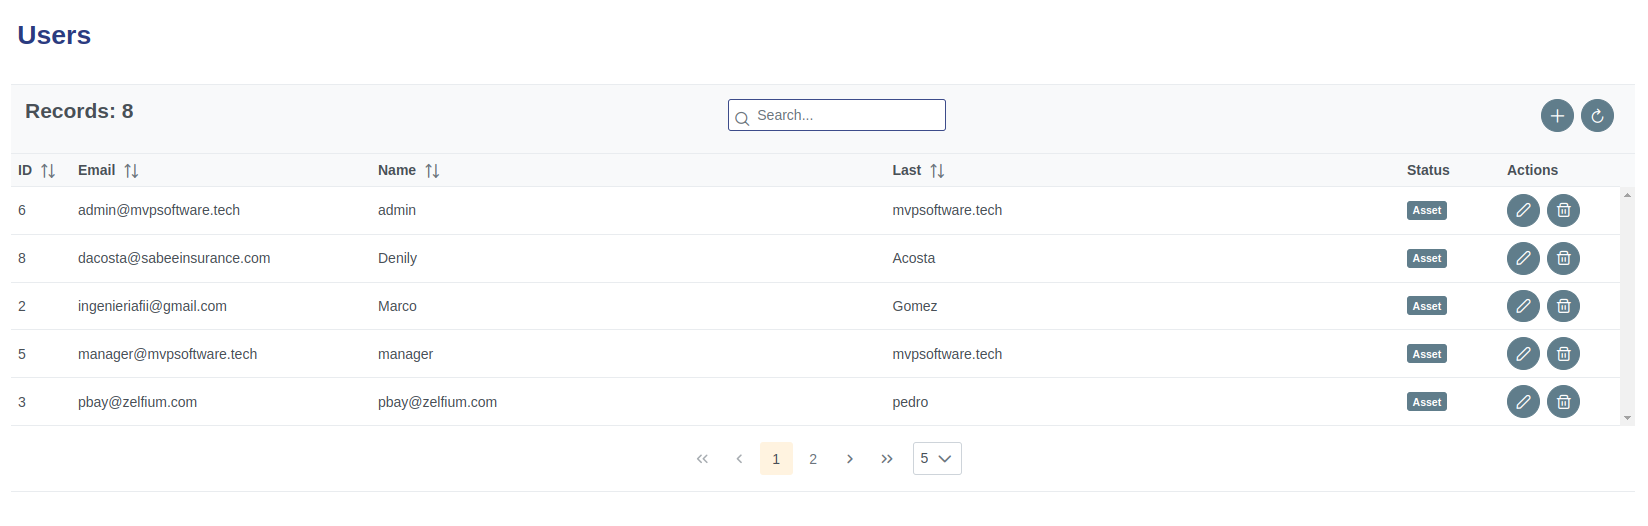Sort users by Email column

click(x=131, y=171)
